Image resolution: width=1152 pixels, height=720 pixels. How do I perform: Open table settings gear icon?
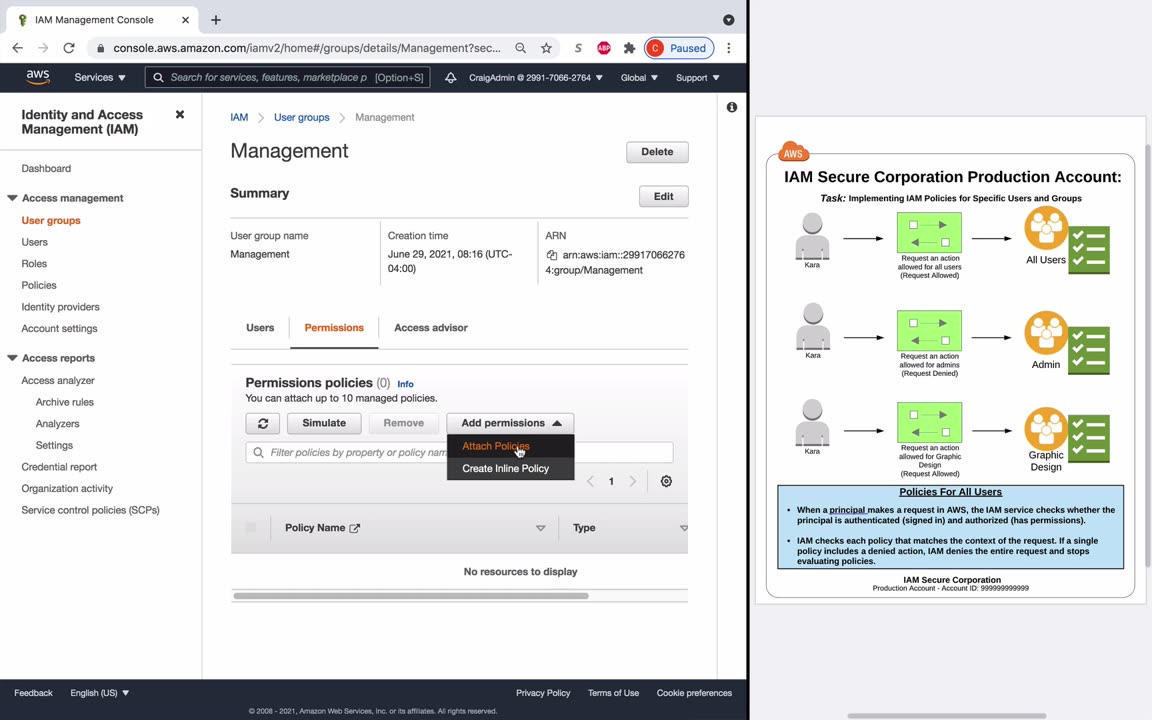tap(666, 481)
